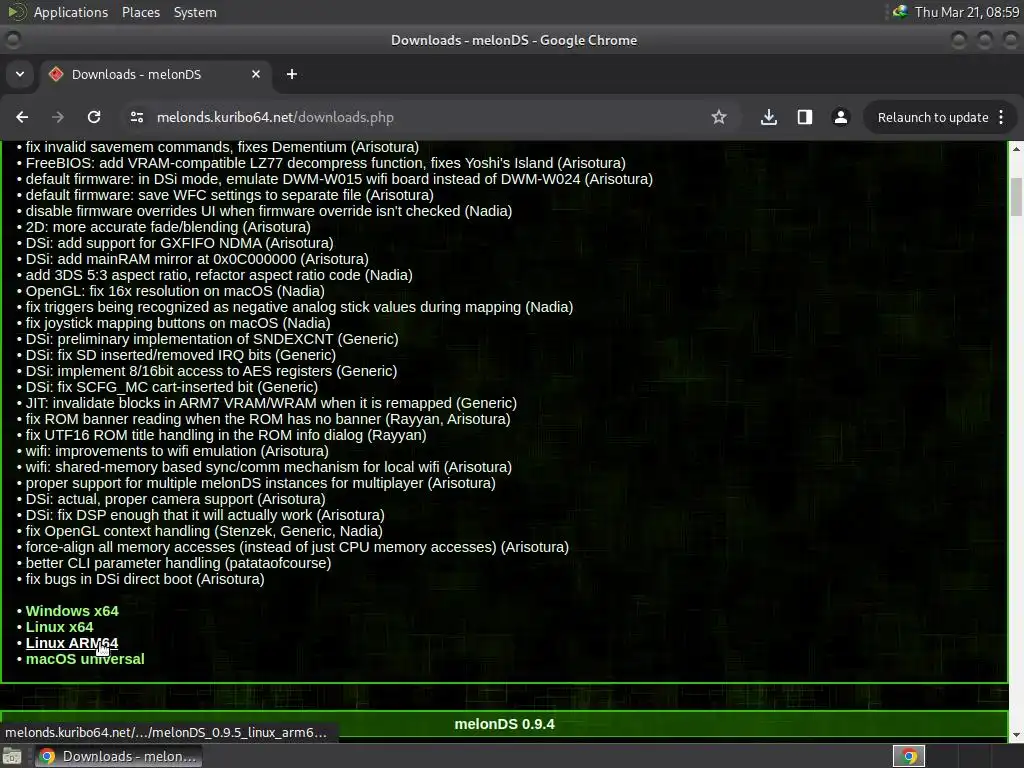Expand the tab search dropdown arrow

20,74
